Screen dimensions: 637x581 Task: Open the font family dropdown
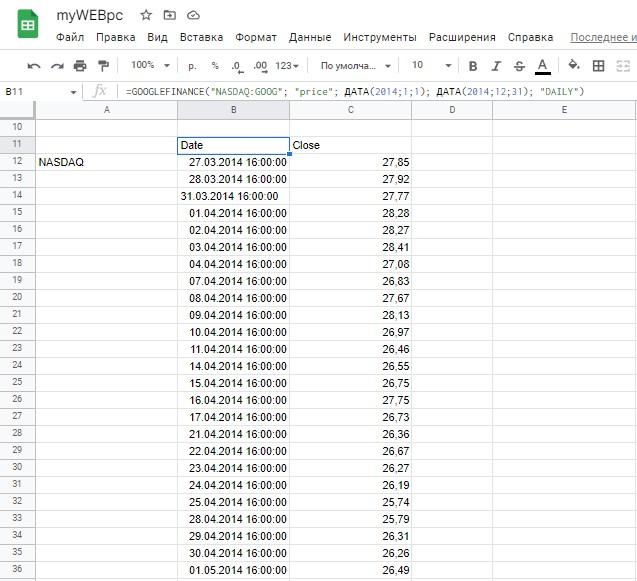pyautogui.click(x=355, y=66)
